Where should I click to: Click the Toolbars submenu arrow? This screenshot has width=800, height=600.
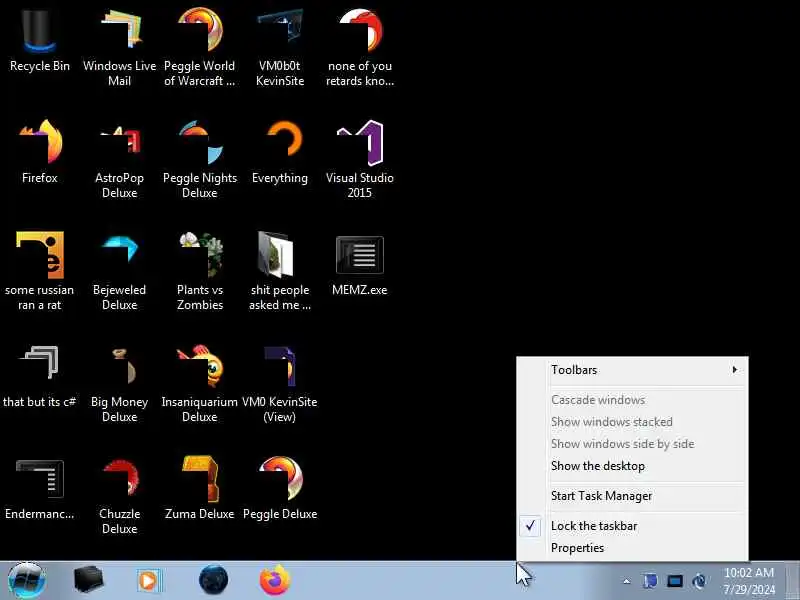[734, 369]
